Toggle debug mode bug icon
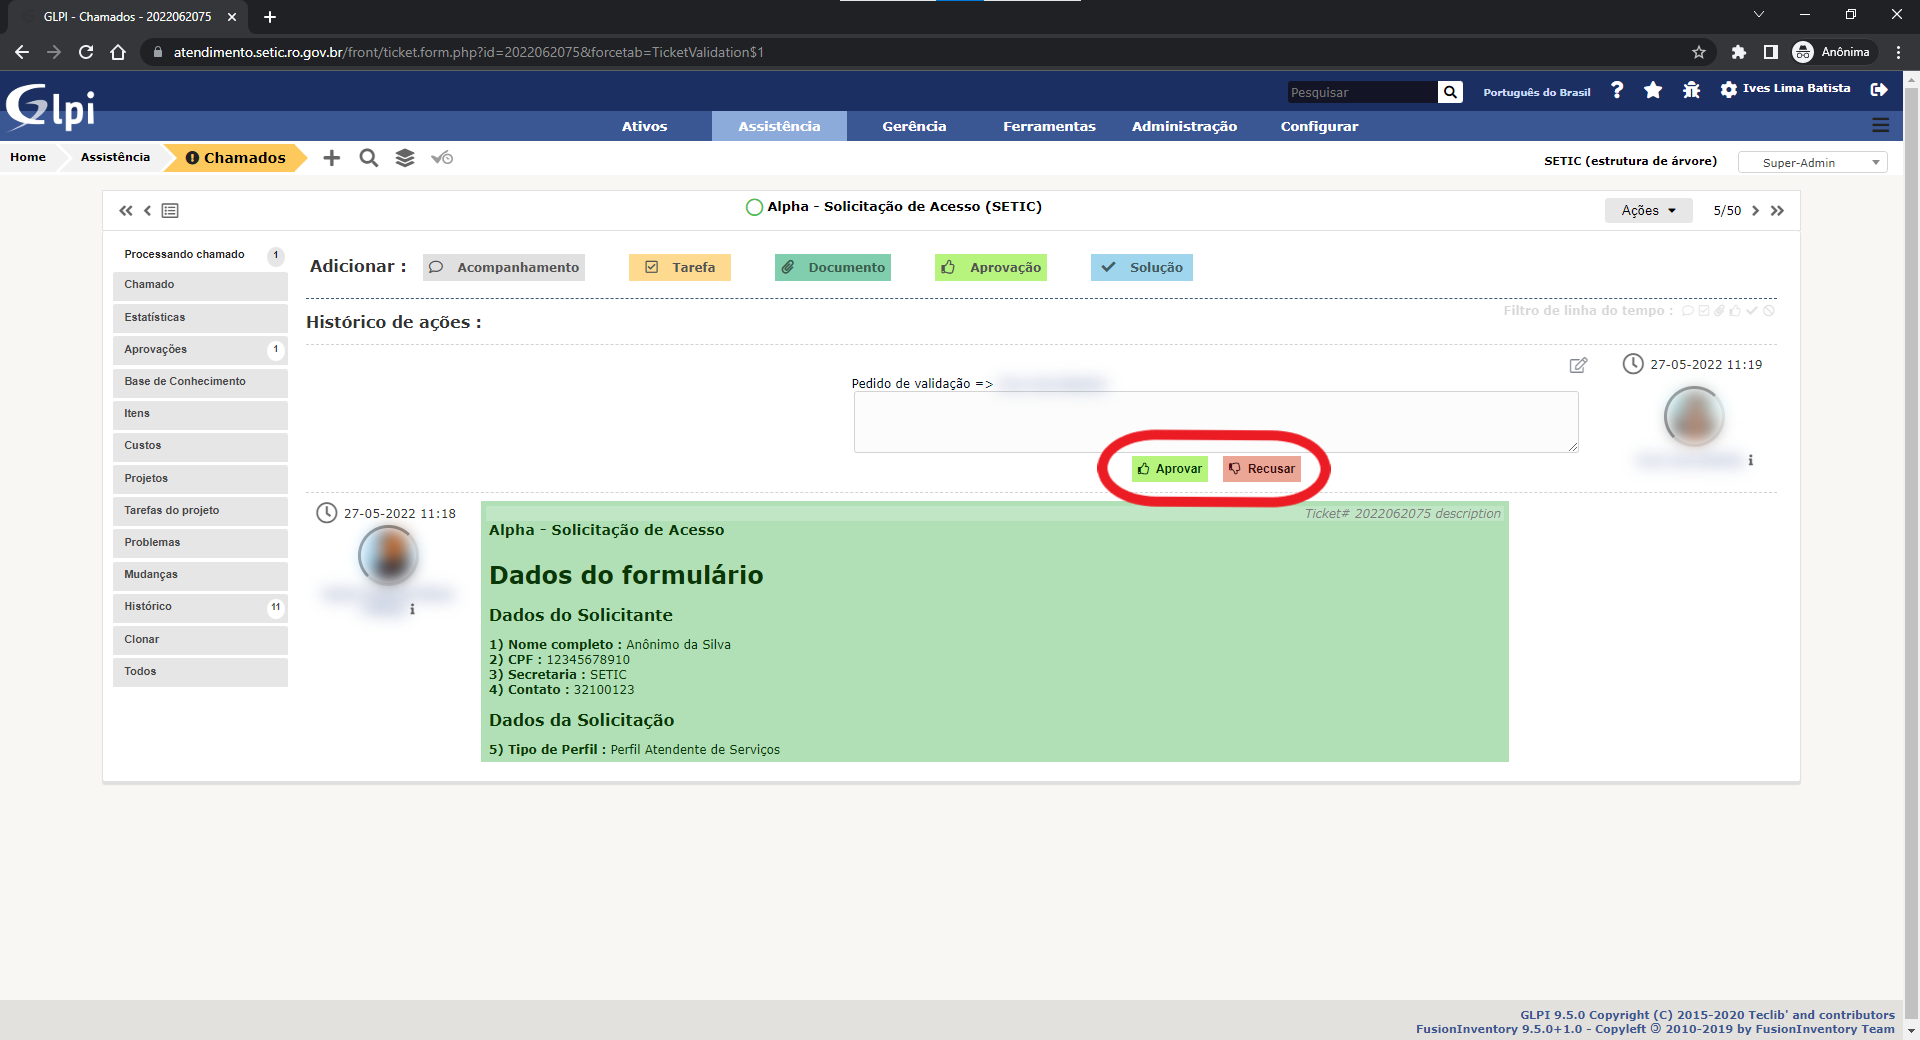The height and width of the screenshot is (1040, 1920). [1691, 90]
